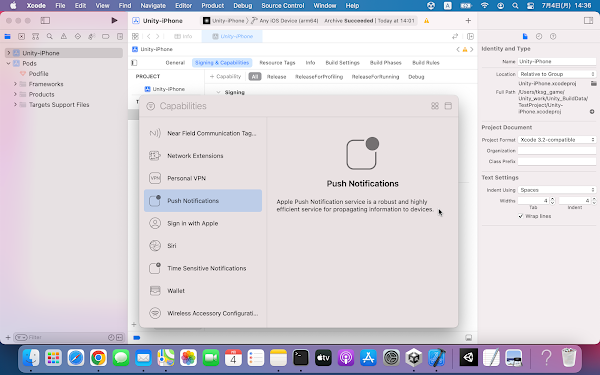Click the Organization text field
This screenshot has width=600, height=375.
pyautogui.click(x=557, y=150)
